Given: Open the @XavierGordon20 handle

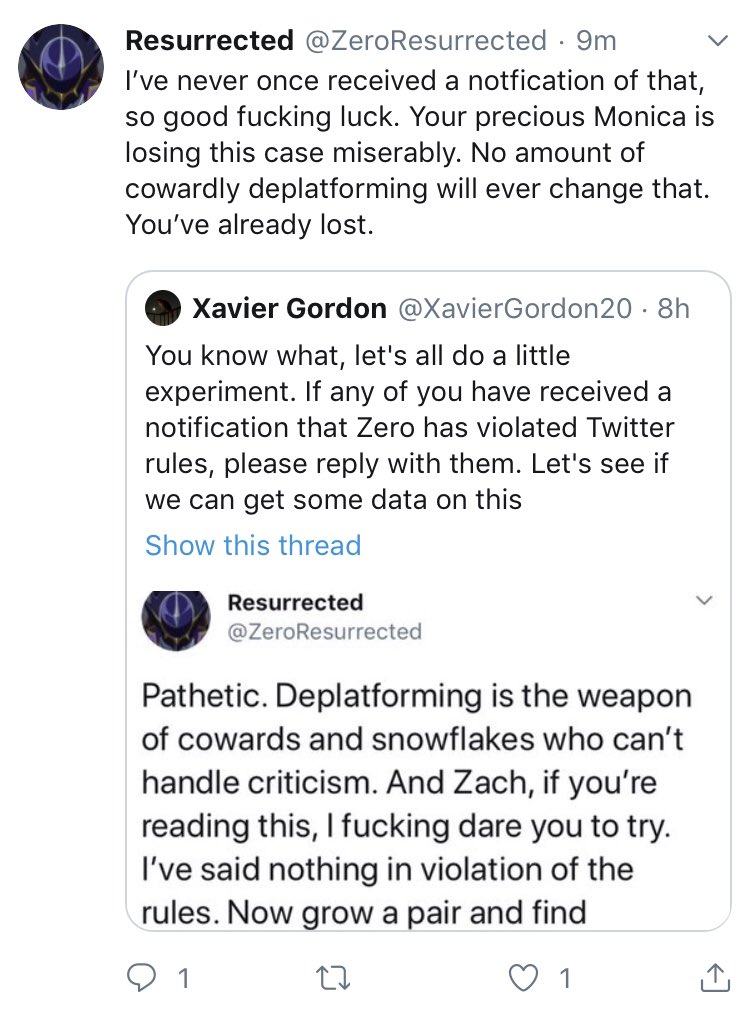Looking at the screenshot, I should (514, 308).
